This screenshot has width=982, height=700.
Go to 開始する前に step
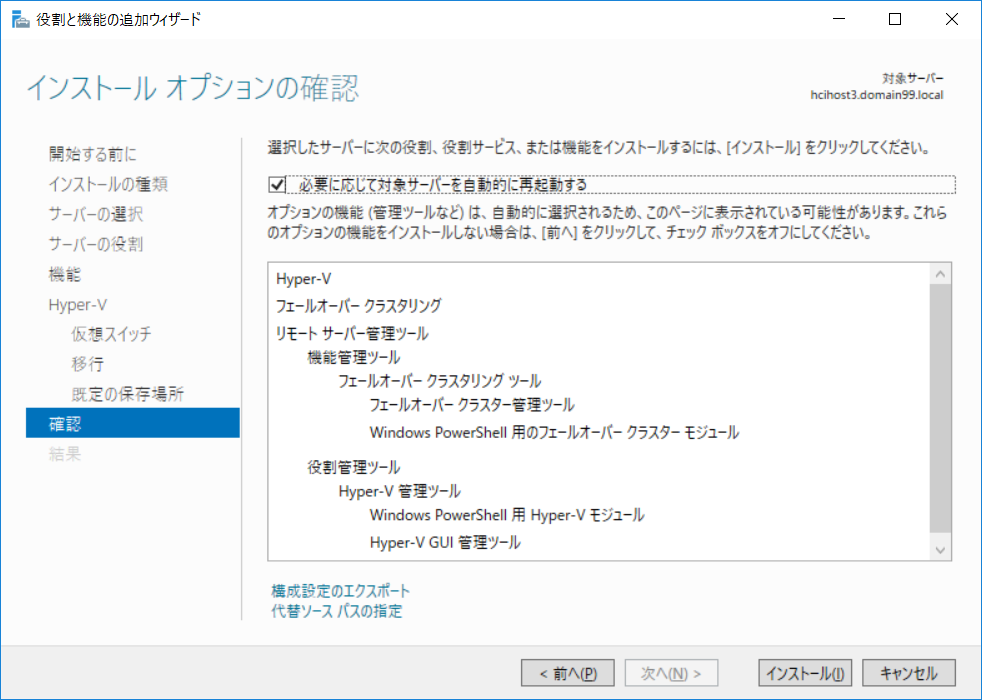click(93, 154)
